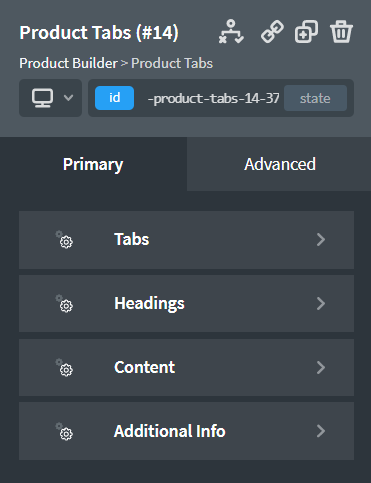Click the gear icon beside Content
This screenshot has width=371, height=483.
click(x=64, y=367)
